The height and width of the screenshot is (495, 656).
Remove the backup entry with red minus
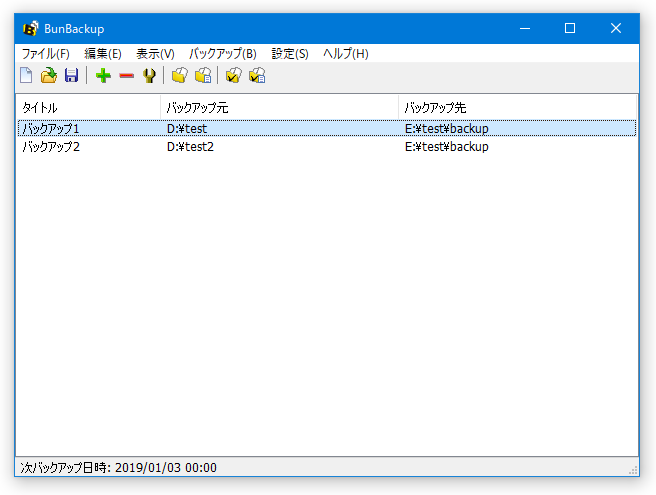pos(126,76)
